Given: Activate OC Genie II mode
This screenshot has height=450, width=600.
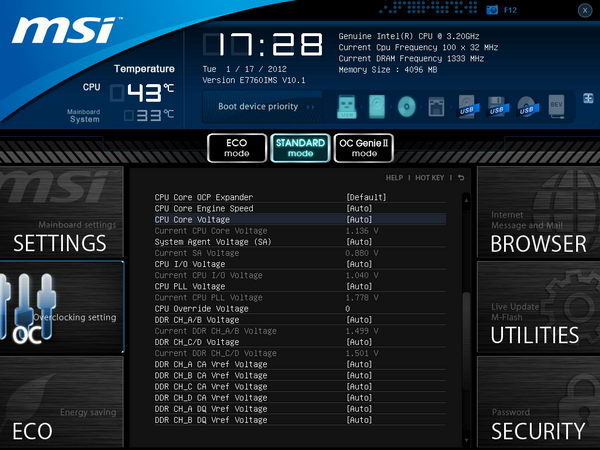Looking at the screenshot, I should 364,148.
